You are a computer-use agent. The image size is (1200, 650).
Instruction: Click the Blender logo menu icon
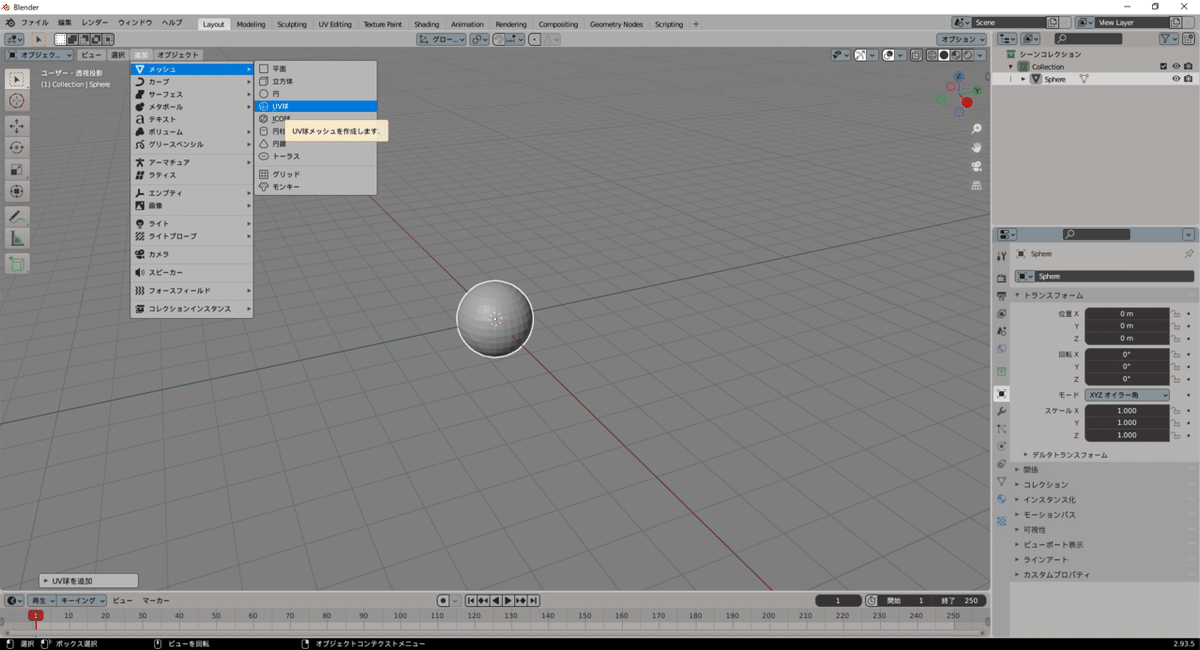coord(9,23)
